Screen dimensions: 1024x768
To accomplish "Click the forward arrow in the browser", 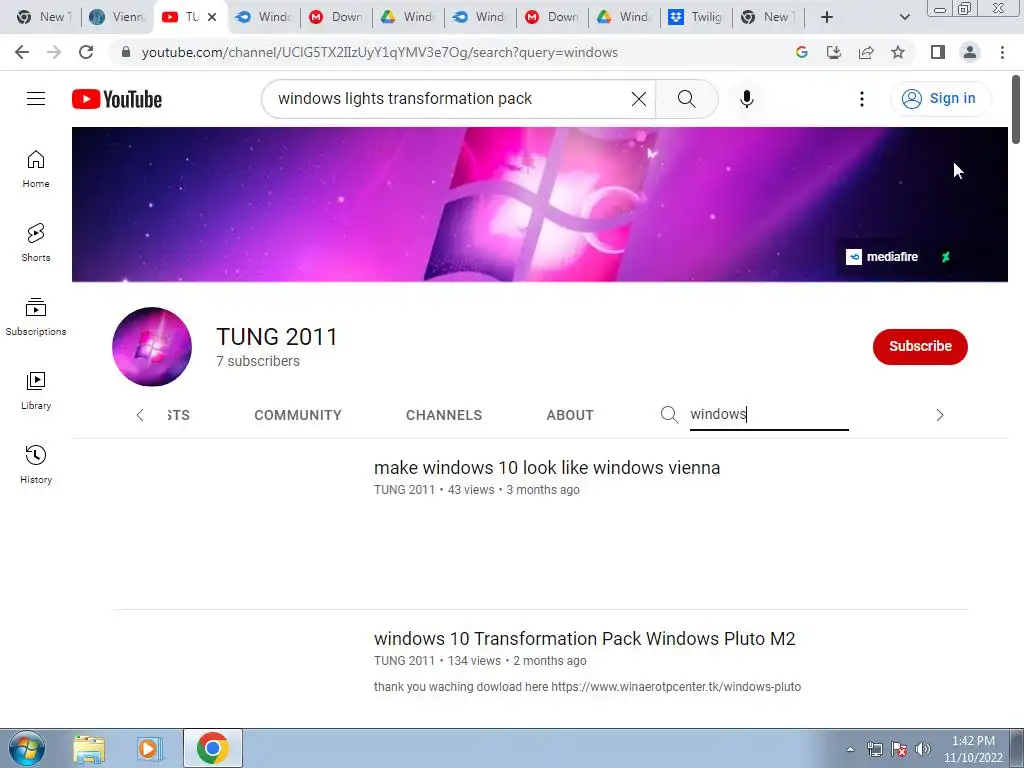I will [x=54, y=52].
